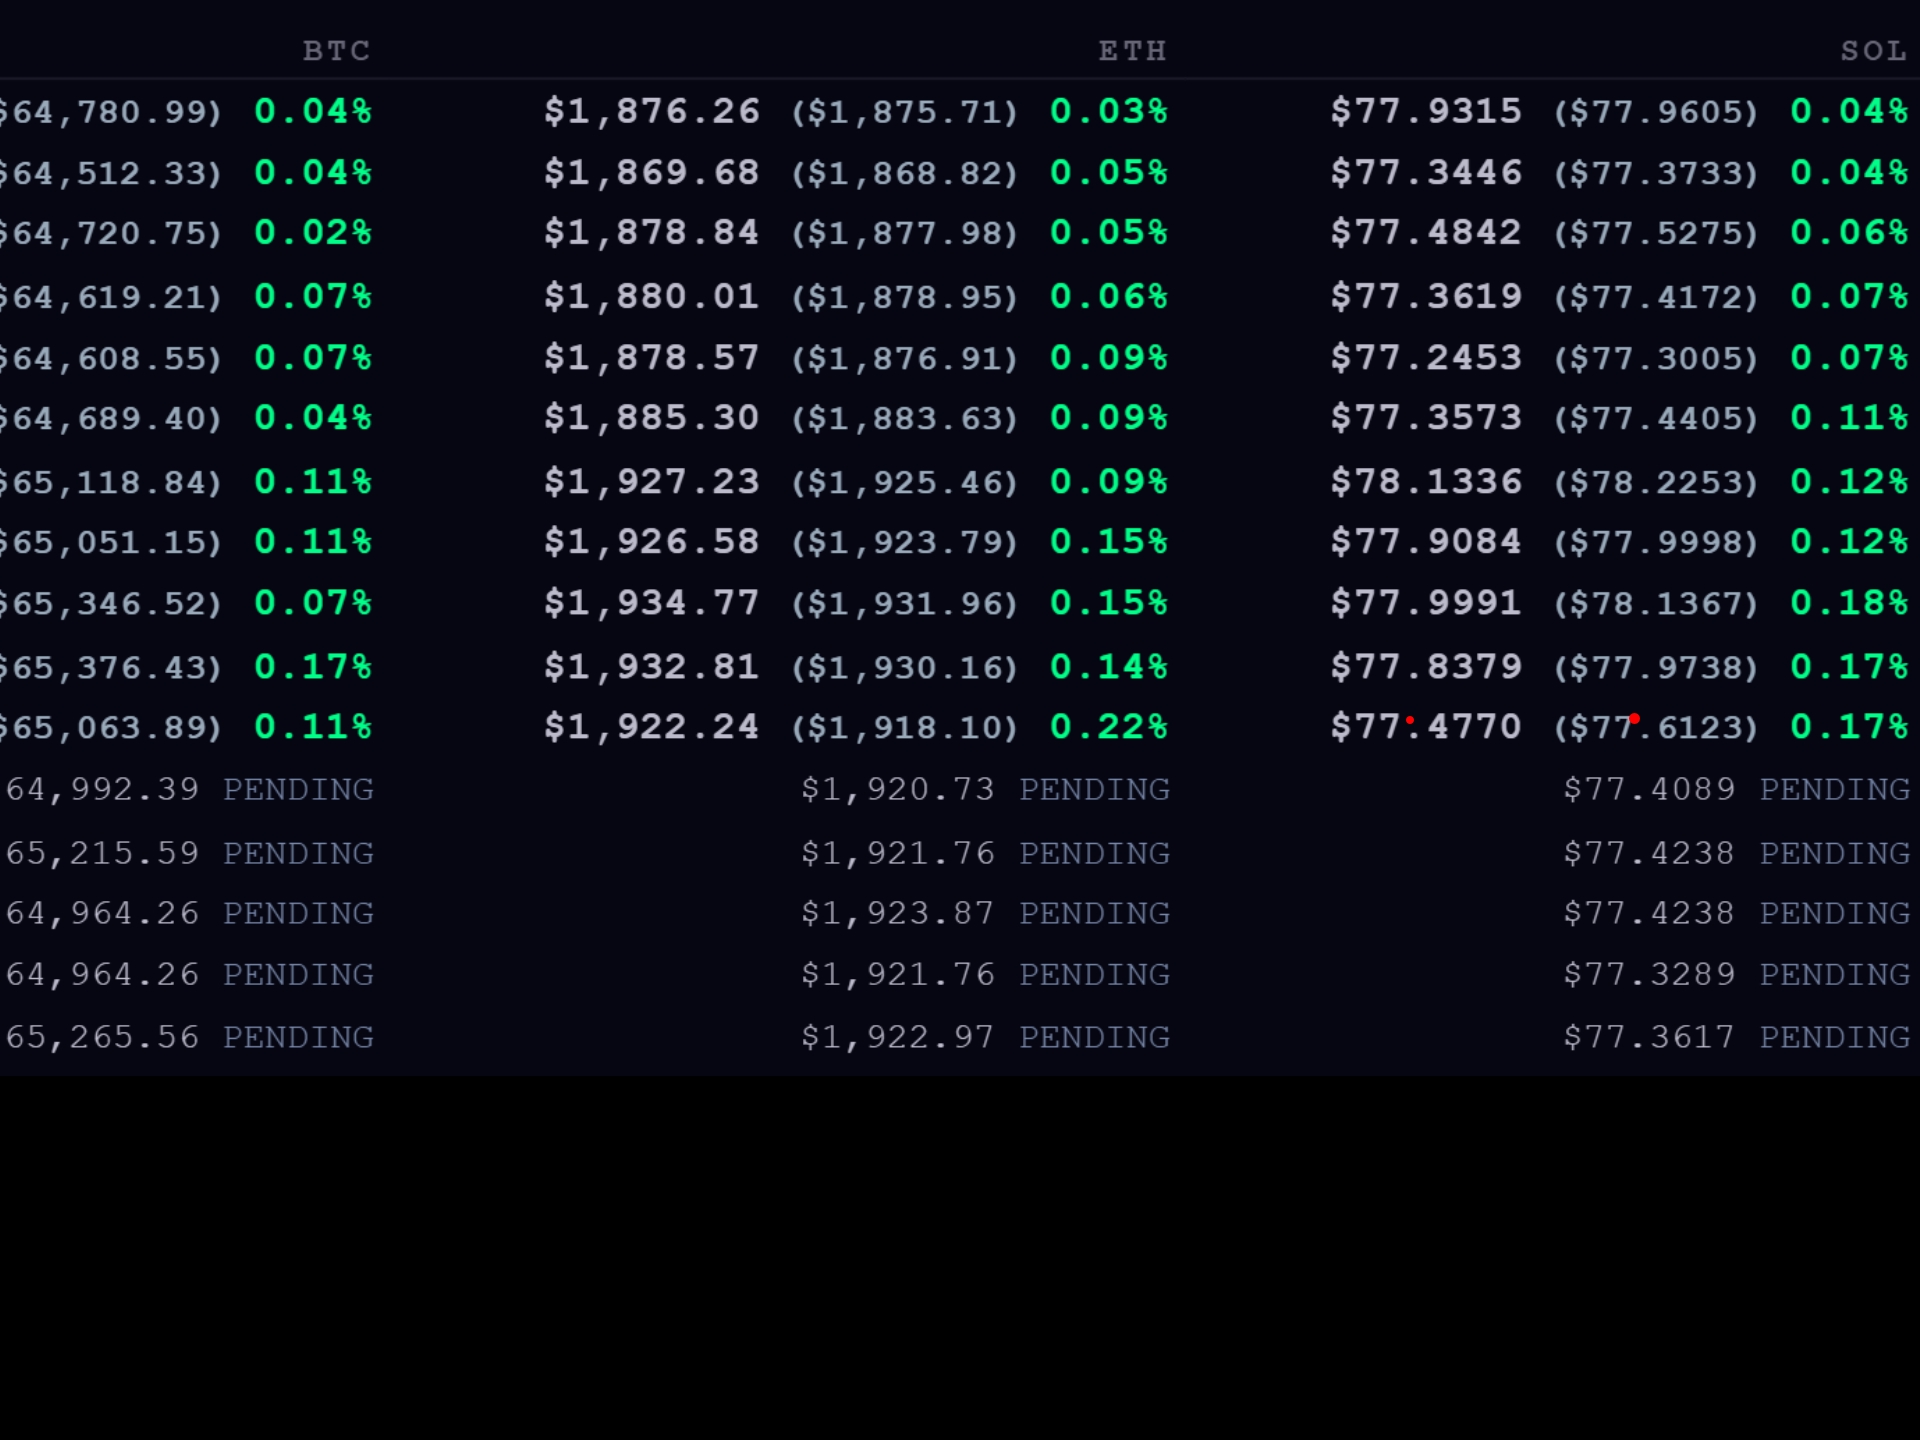Image resolution: width=1920 pixels, height=1440 pixels.
Task: Select pending ETH price $1,922.97
Action: tap(898, 1037)
